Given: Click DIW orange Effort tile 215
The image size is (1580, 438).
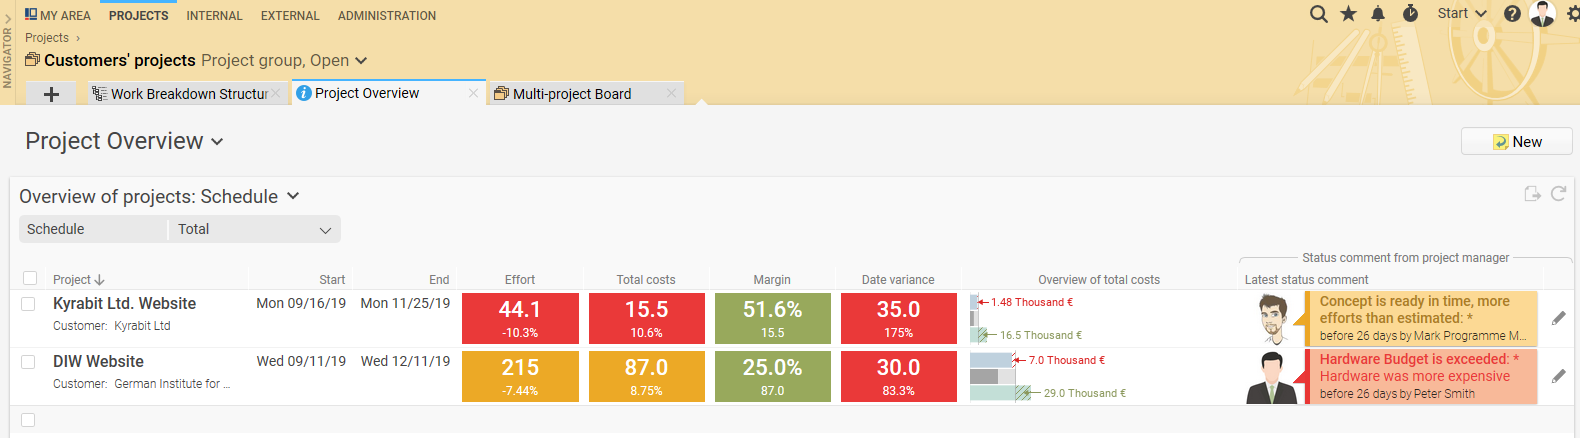Looking at the screenshot, I should (520, 376).
